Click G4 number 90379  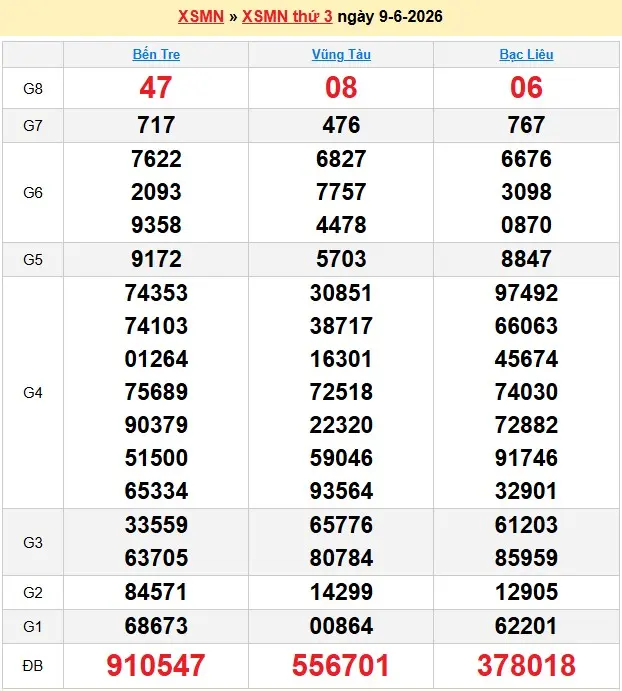(156, 425)
